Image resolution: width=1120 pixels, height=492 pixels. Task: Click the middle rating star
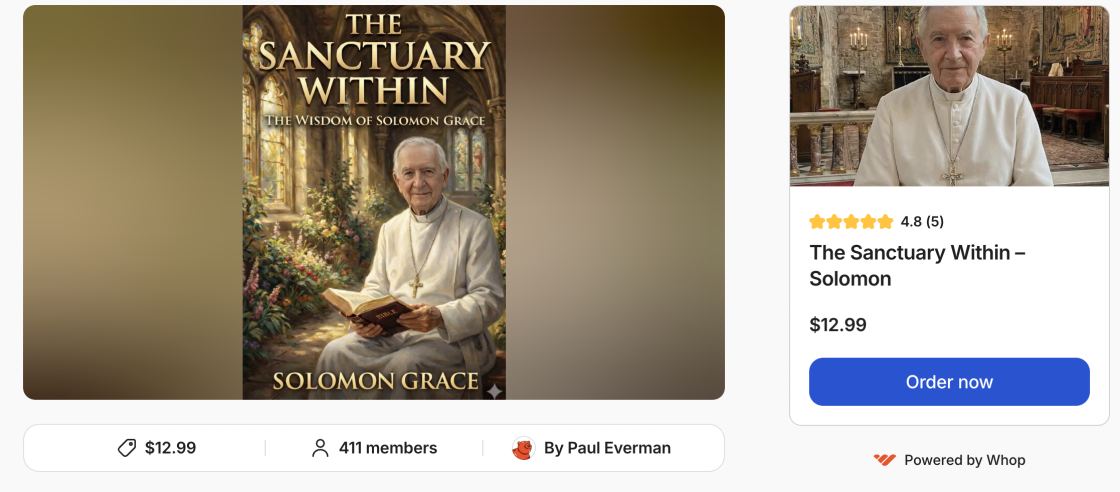coord(851,222)
